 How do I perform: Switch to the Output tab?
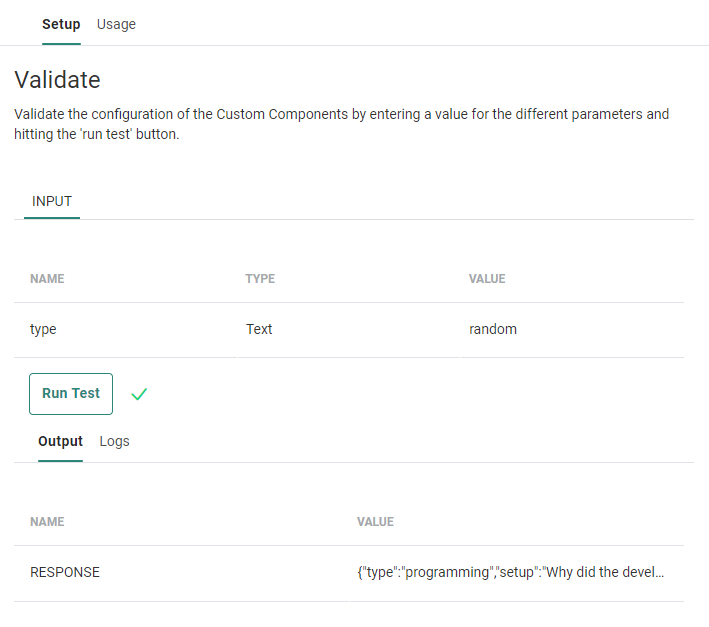(60, 441)
